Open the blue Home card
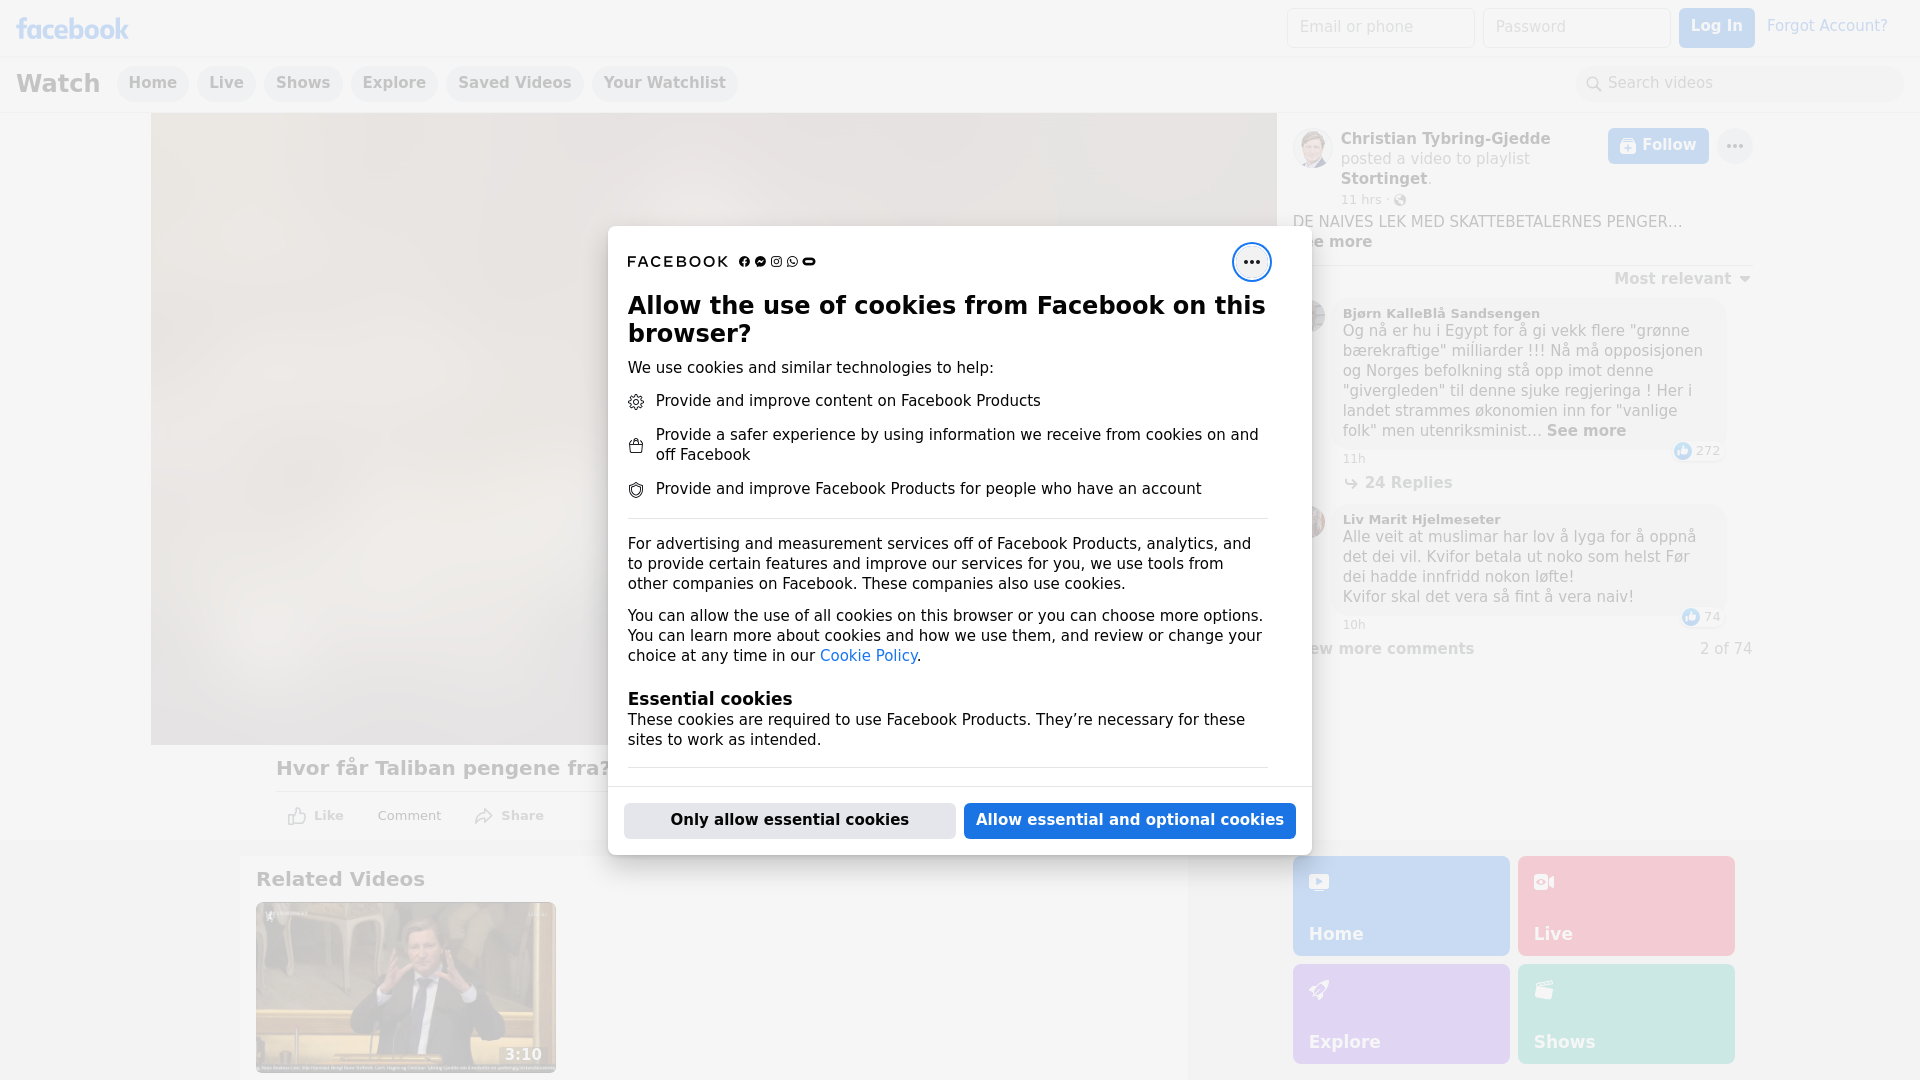The height and width of the screenshot is (1080, 1920). click(x=1401, y=906)
